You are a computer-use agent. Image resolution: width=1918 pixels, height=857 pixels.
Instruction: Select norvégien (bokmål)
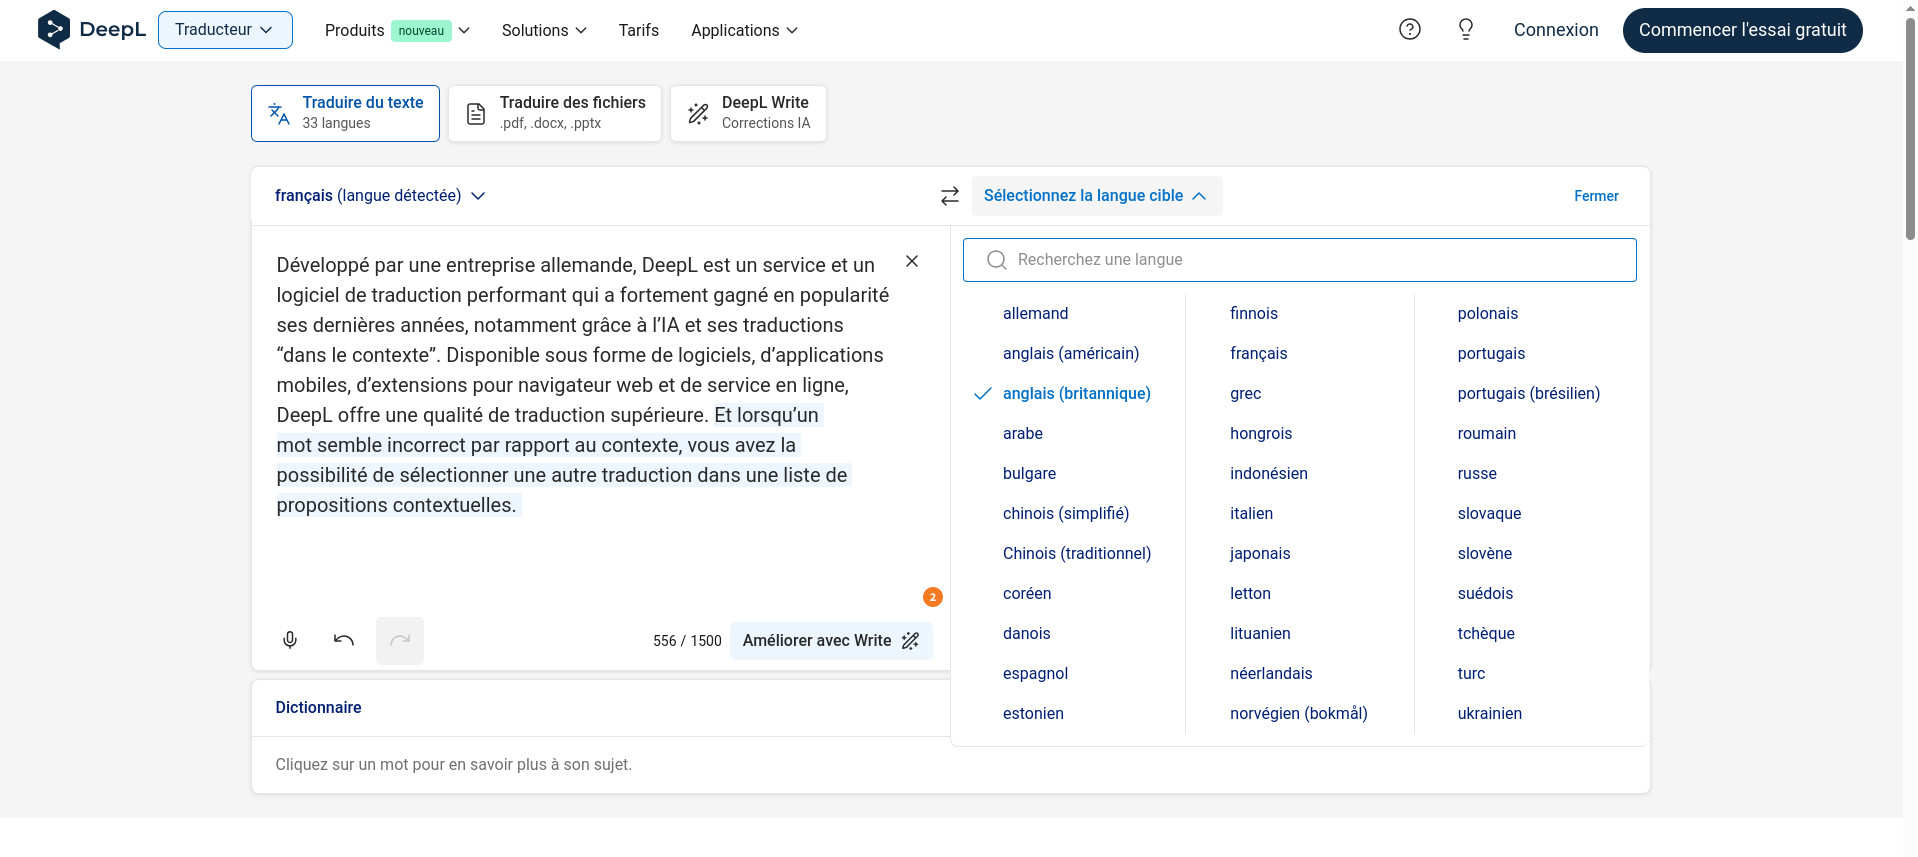tap(1299, 713)
